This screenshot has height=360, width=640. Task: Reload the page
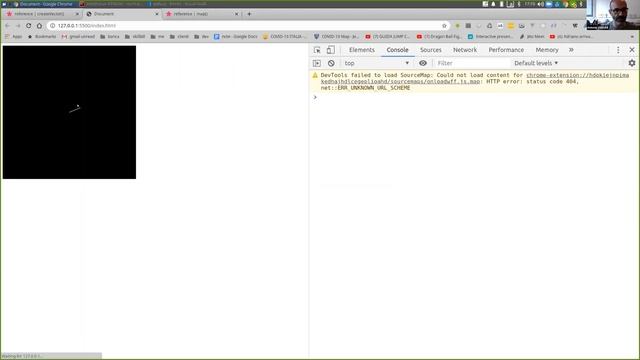point(29,26)
